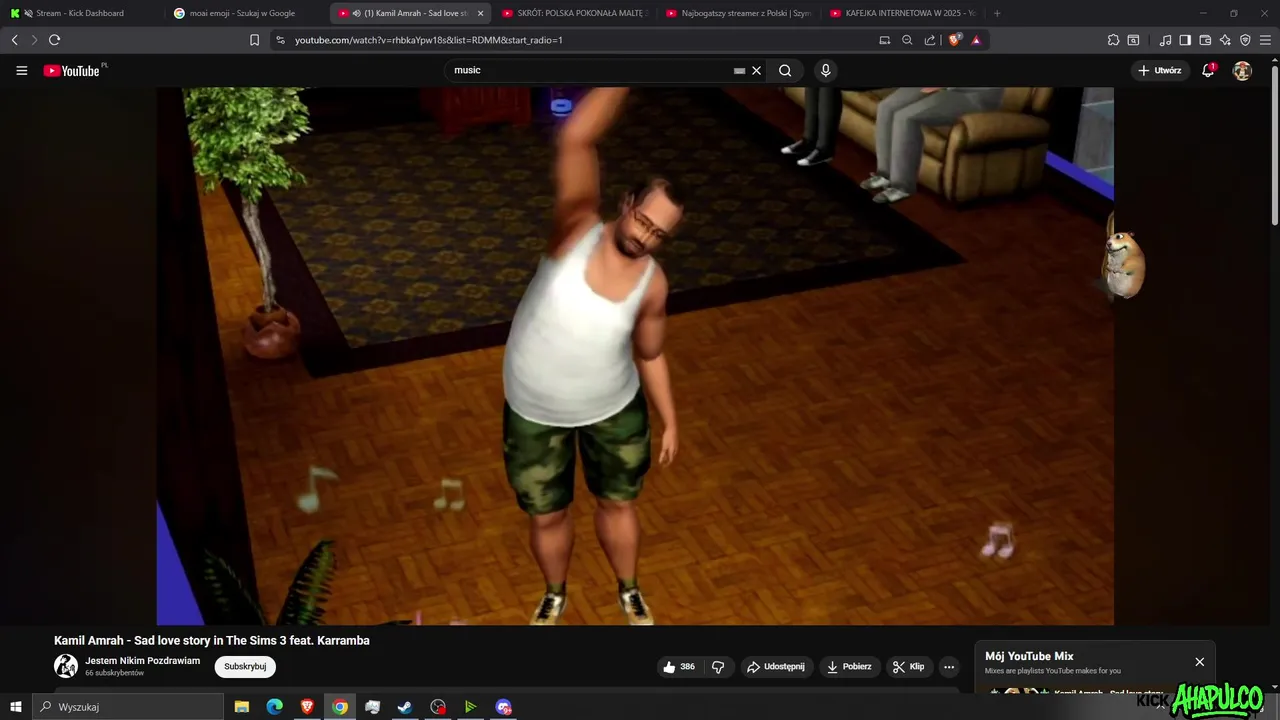1280x720 pixels.
Task: Open the Brave playlist music note icon
Action: 1165,40
